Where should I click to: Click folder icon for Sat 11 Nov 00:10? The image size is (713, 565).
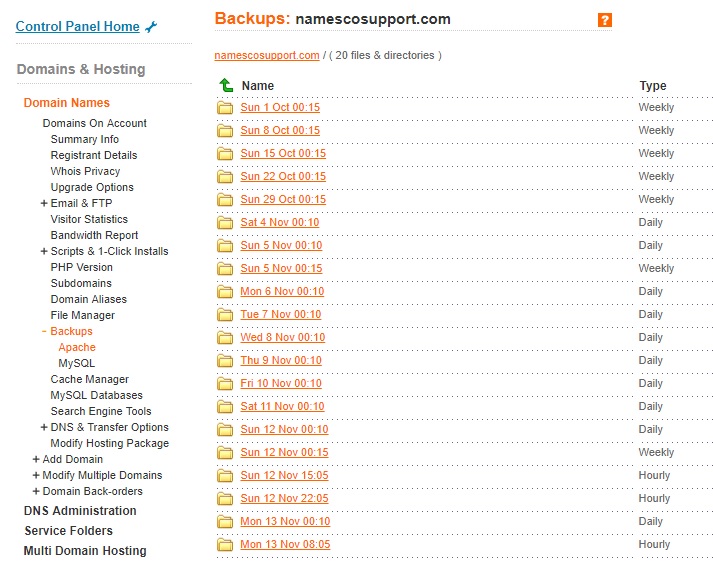coord(225,407)
